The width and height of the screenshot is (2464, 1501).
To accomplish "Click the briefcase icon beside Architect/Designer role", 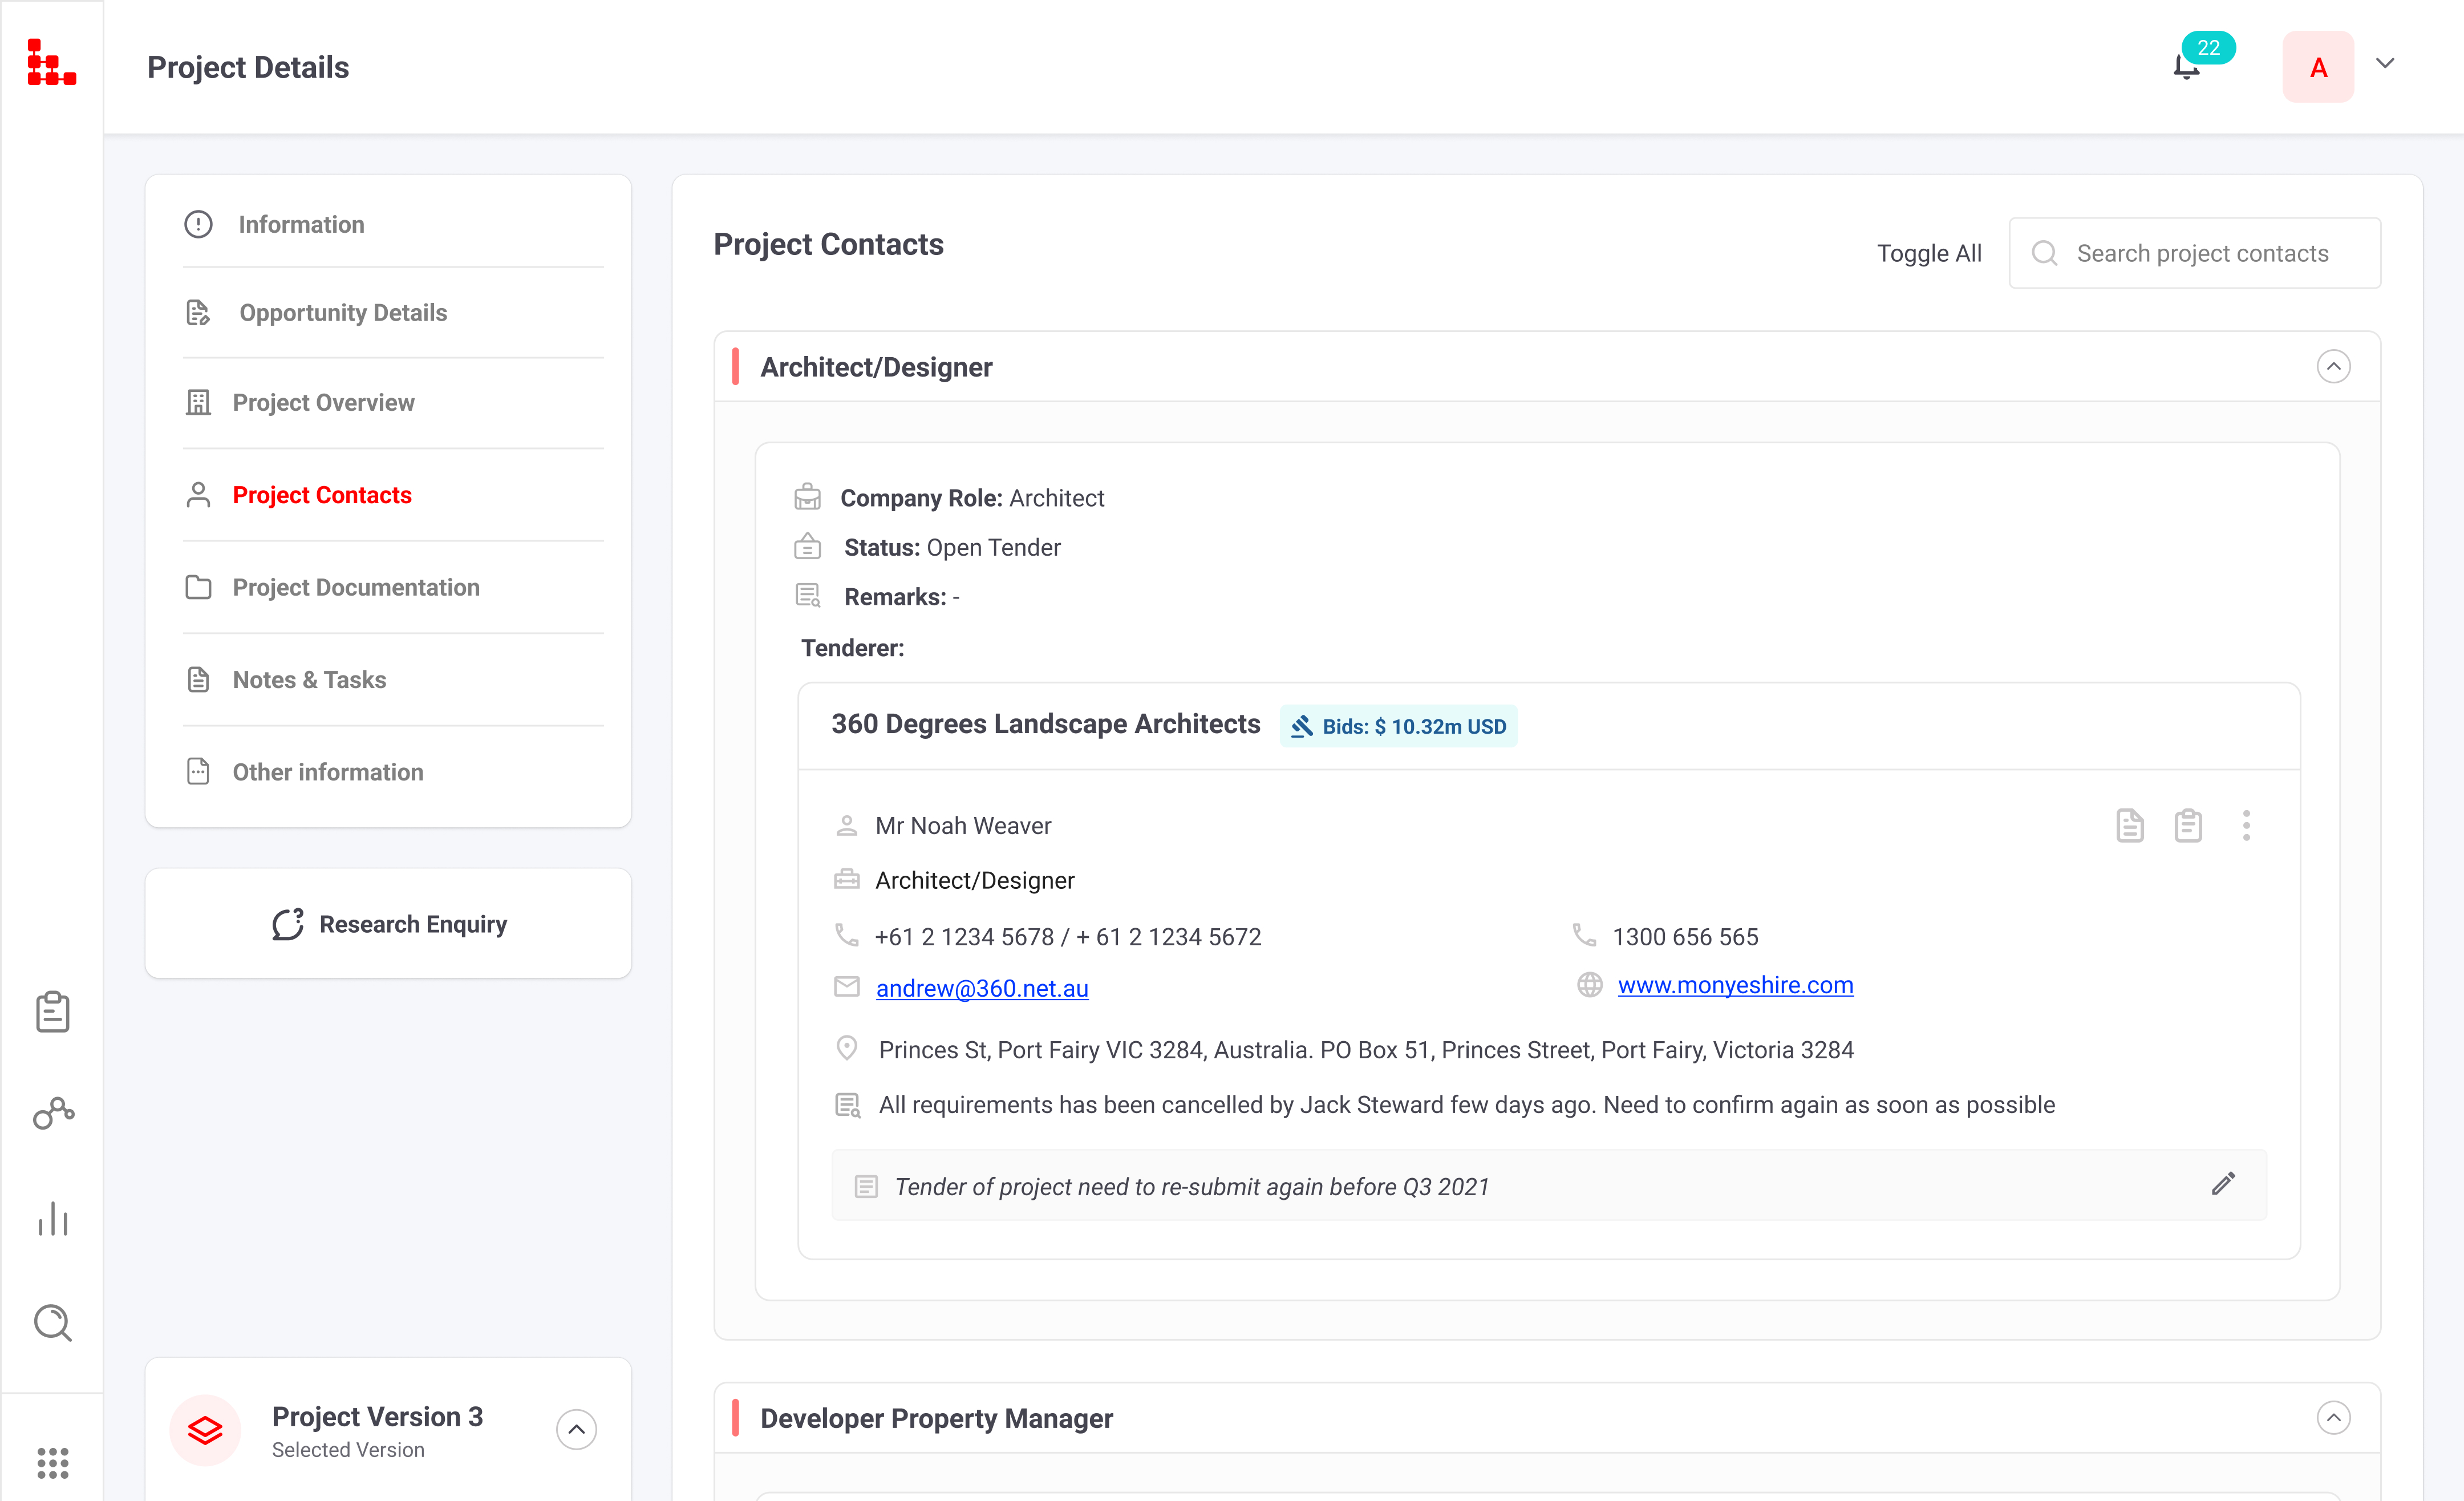I will point(846,879).
